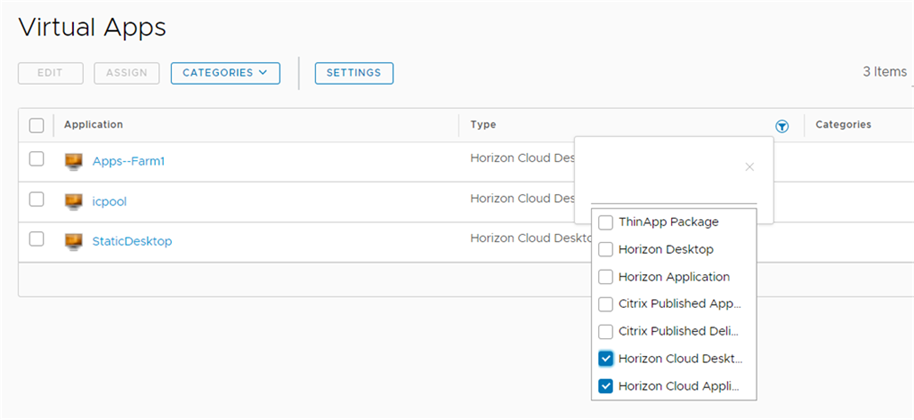Click Horizon Cloud type cell in StaticDesktop row
Screen dimensions: 914x420
tap(531, 238)
